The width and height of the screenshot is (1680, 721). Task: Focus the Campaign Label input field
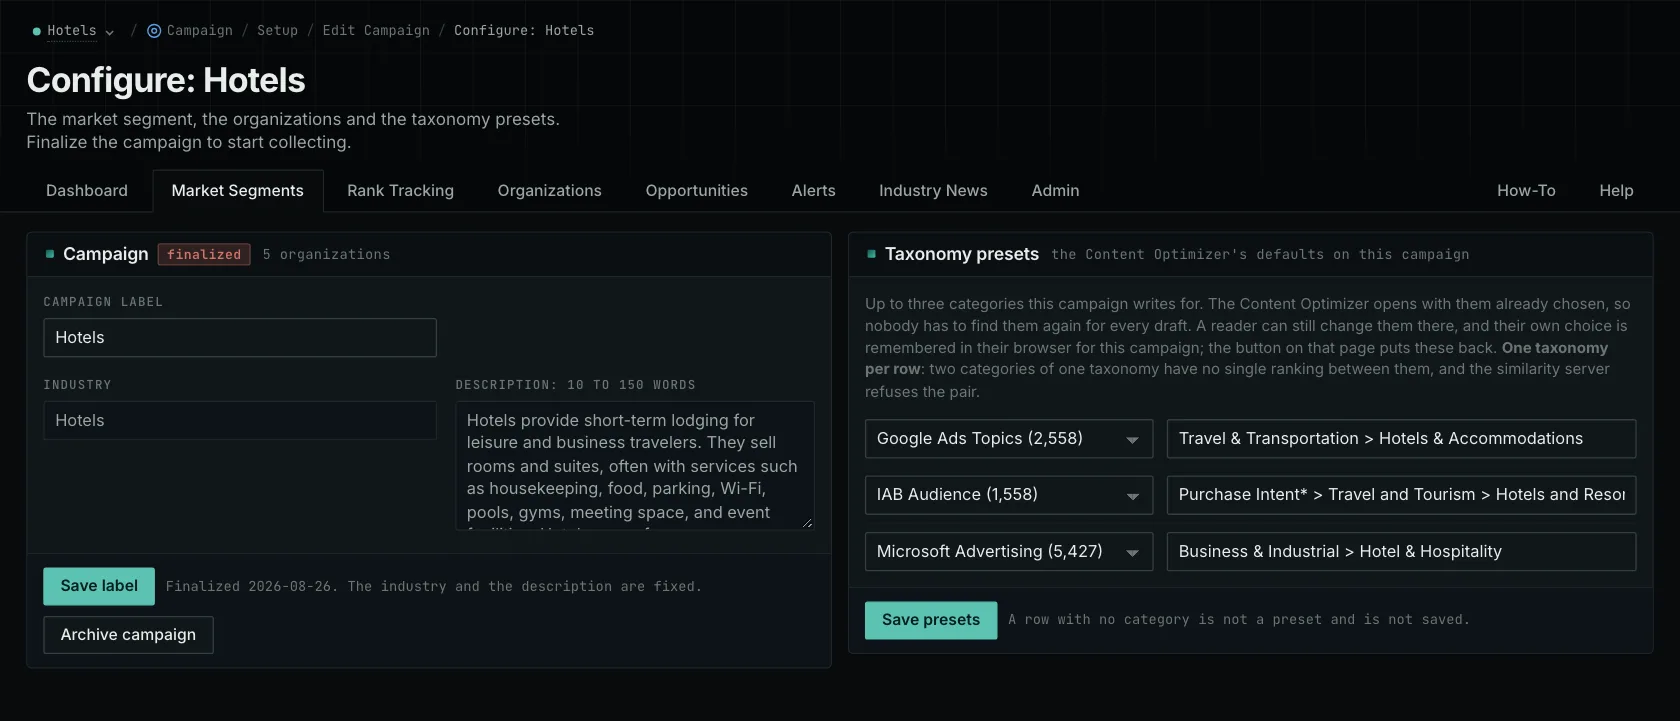(x=240, y=338)
